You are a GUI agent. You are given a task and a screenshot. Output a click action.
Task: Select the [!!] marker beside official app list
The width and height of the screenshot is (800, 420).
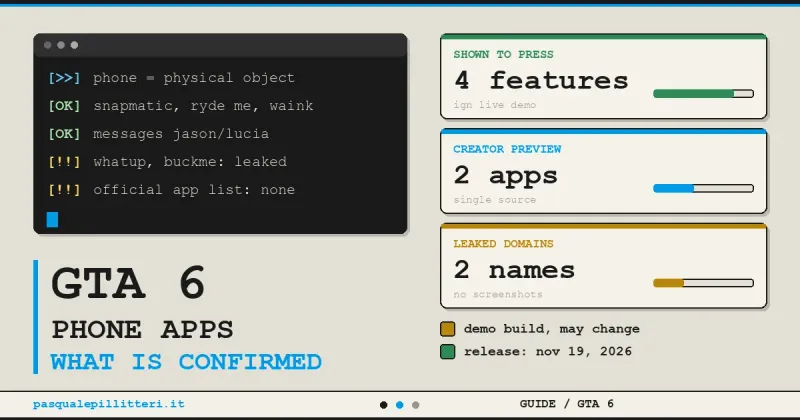click(x=64, y=190)
